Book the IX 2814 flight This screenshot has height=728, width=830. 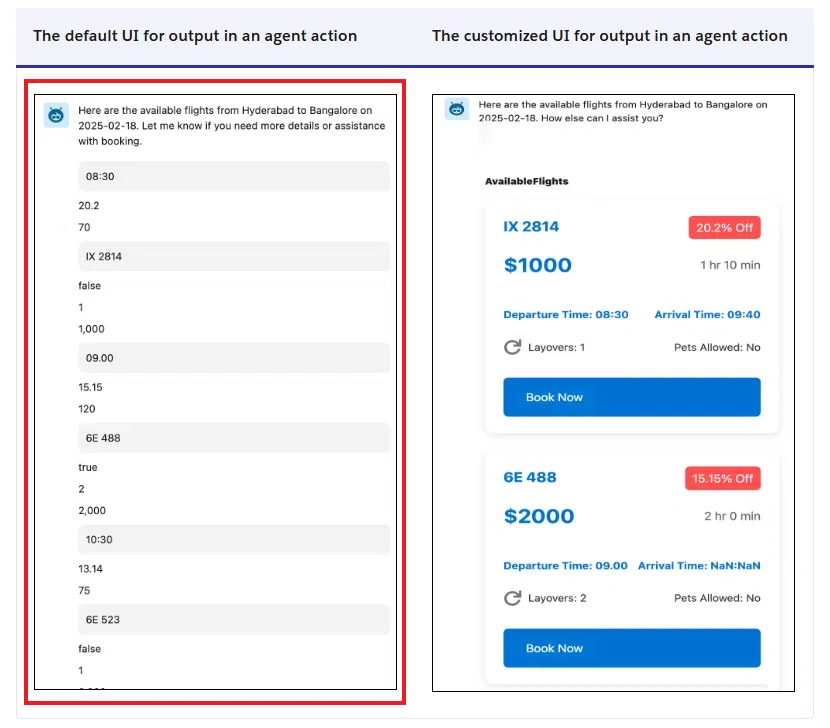631,397
